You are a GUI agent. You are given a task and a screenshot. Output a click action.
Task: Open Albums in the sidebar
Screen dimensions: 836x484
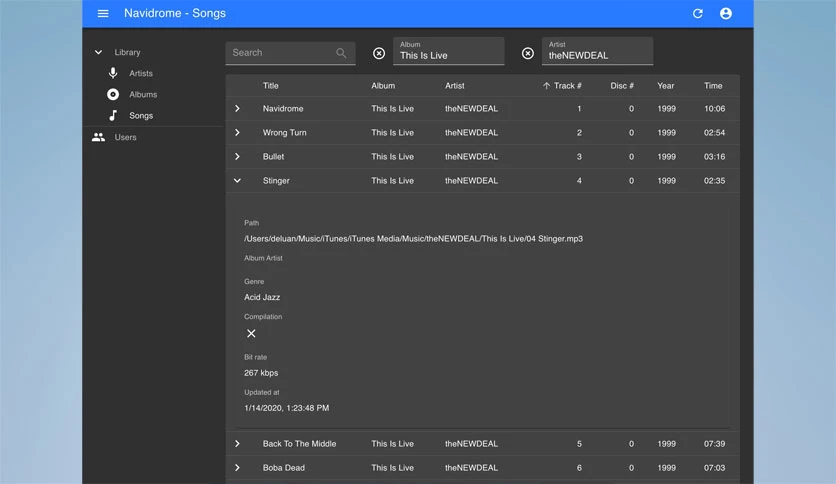pyautogui.click(x=143, y=94)
